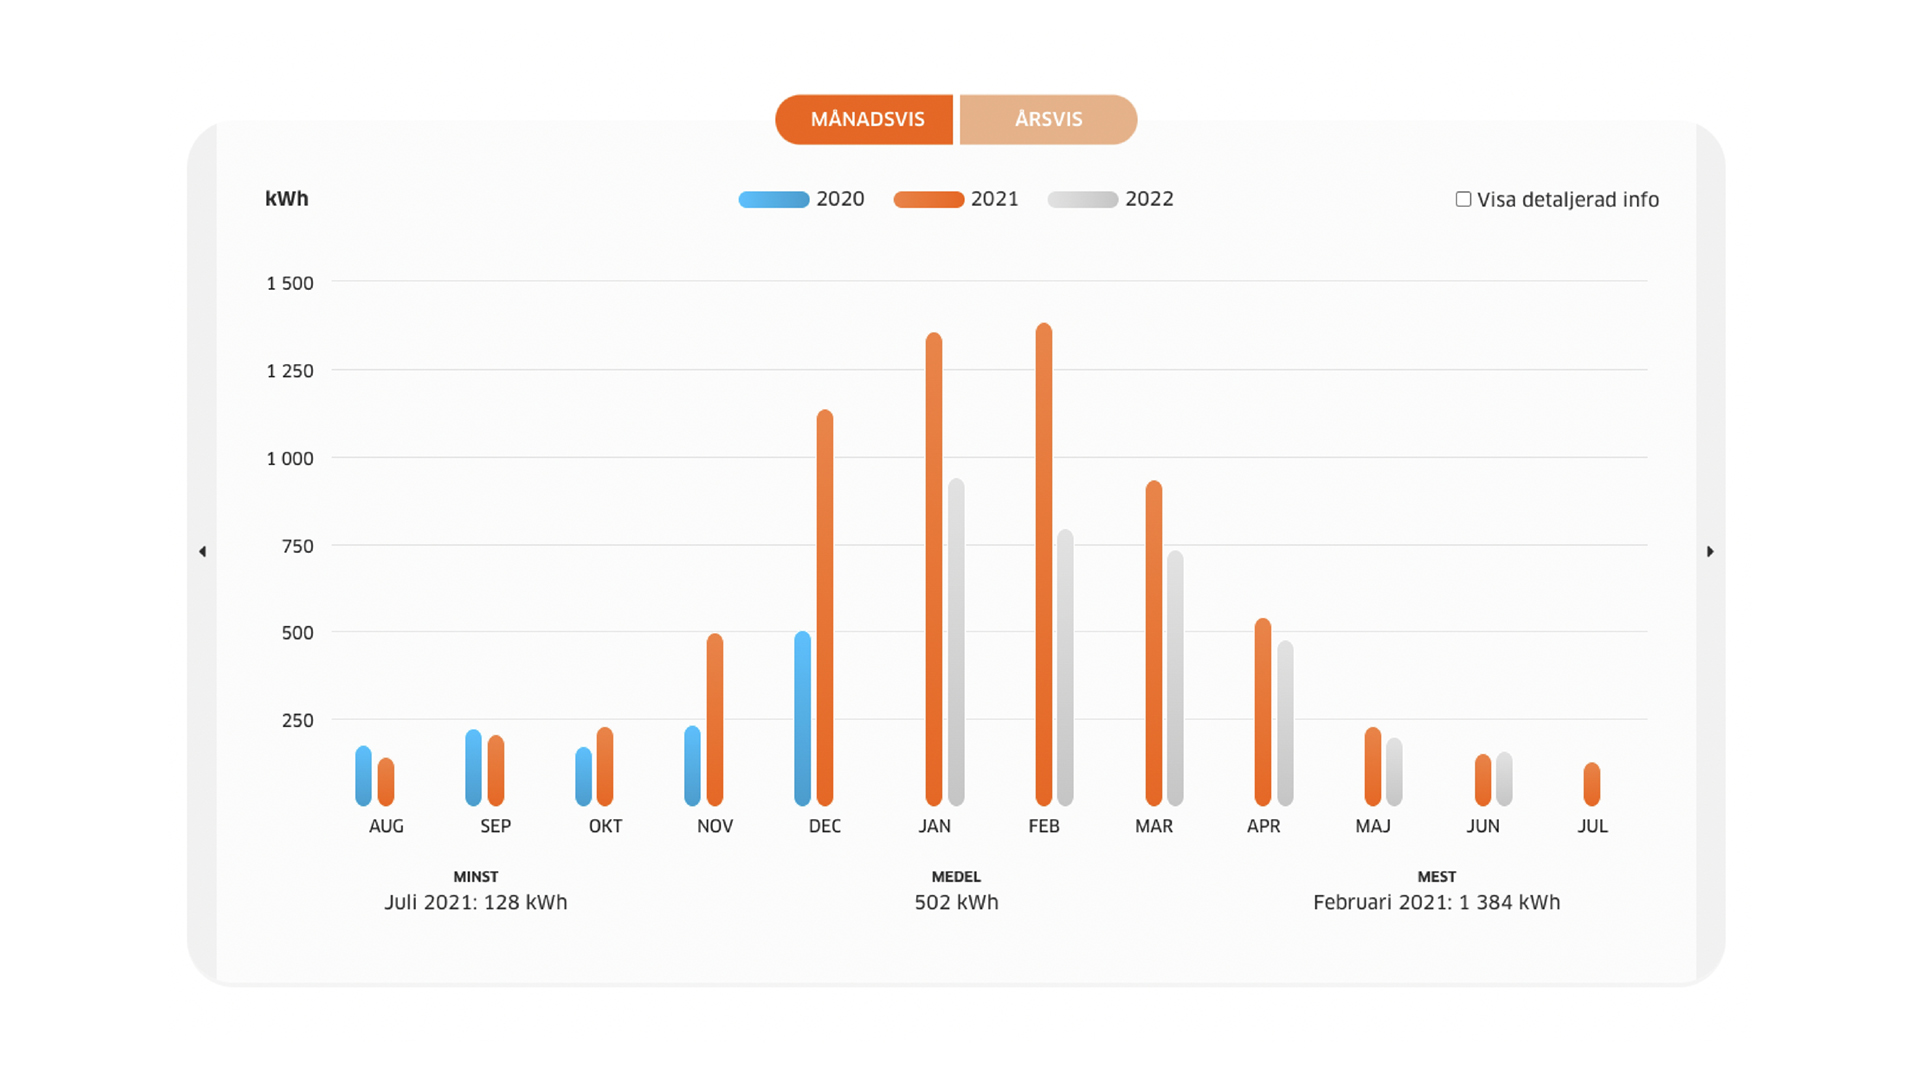
Task: Click the orange 2021 legend swatch
Action: [928, 200]
